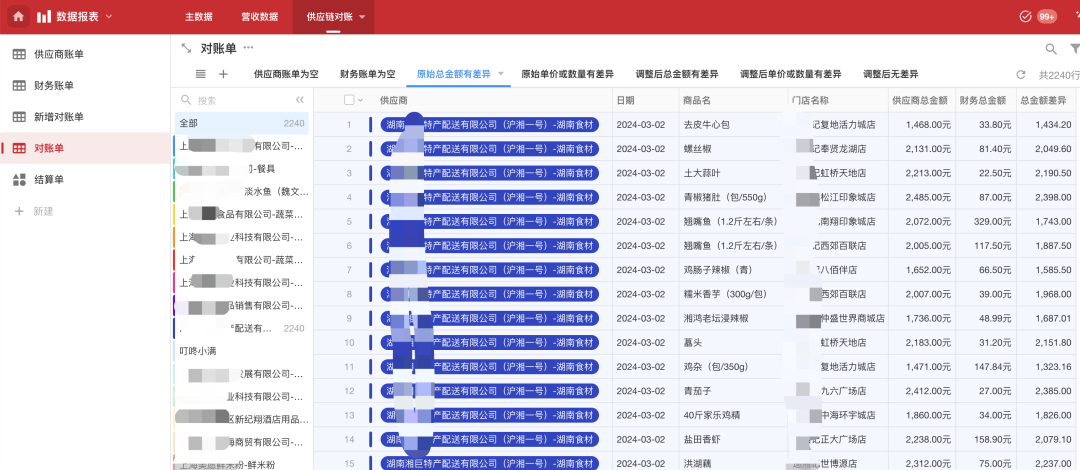This screenshot has width=1080, height=470.
Task: Click the dashboard icon beside 结算单
Action: [19, 180]
